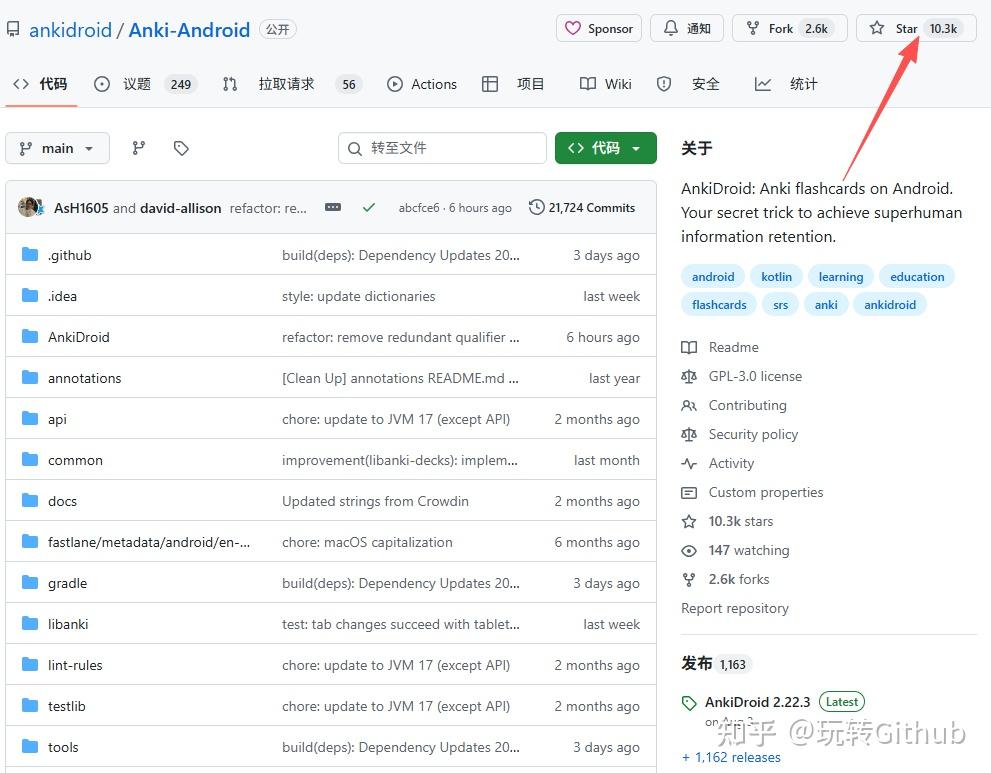991x773 pixels.
Task: Open the tags icon beside branches
Action: [181, 148]
